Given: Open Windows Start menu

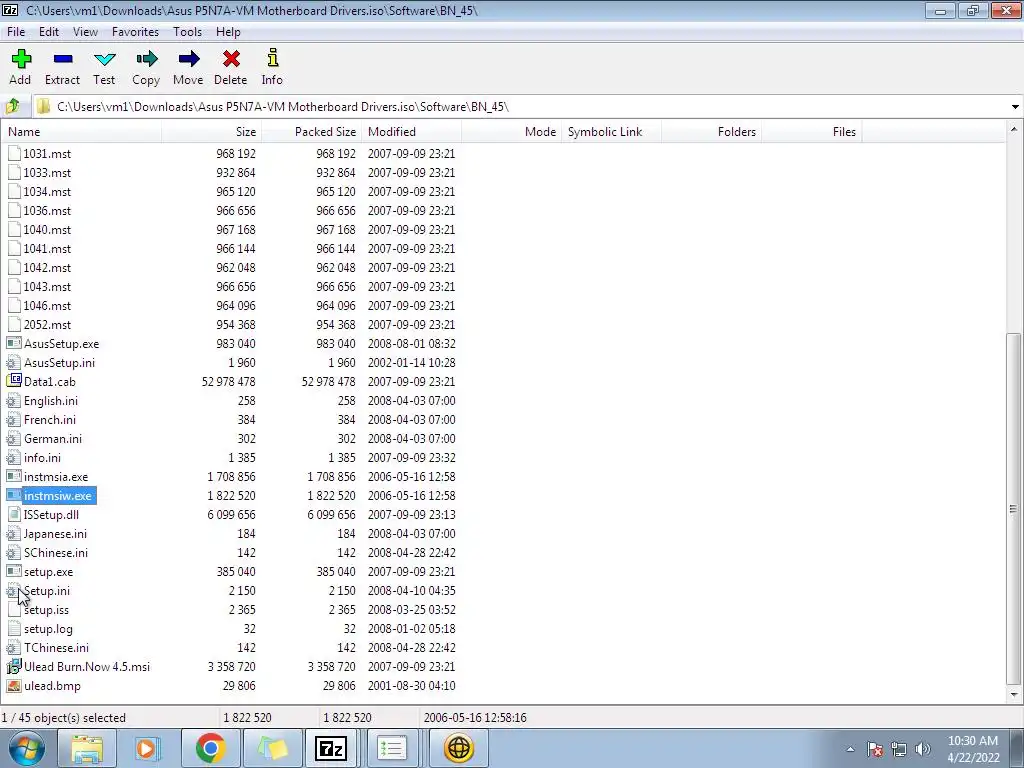Looking at the screenshot, I should [x=26, y=748].
